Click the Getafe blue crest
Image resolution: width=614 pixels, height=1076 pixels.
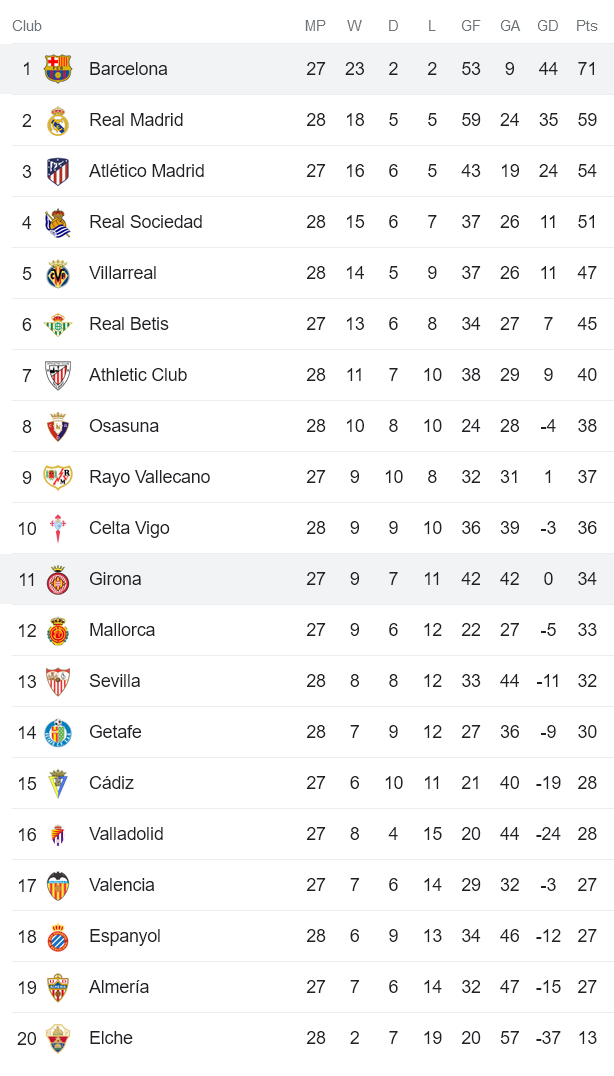coord(58,733)
